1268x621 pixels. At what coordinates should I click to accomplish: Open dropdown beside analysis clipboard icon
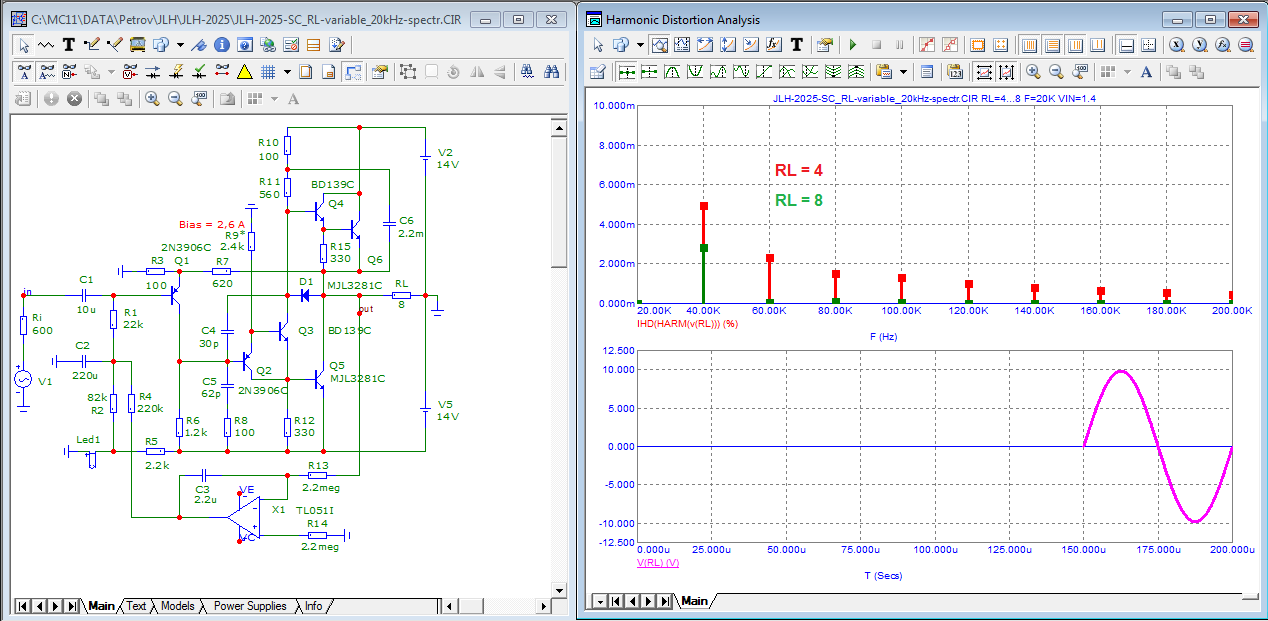(904, 72)
